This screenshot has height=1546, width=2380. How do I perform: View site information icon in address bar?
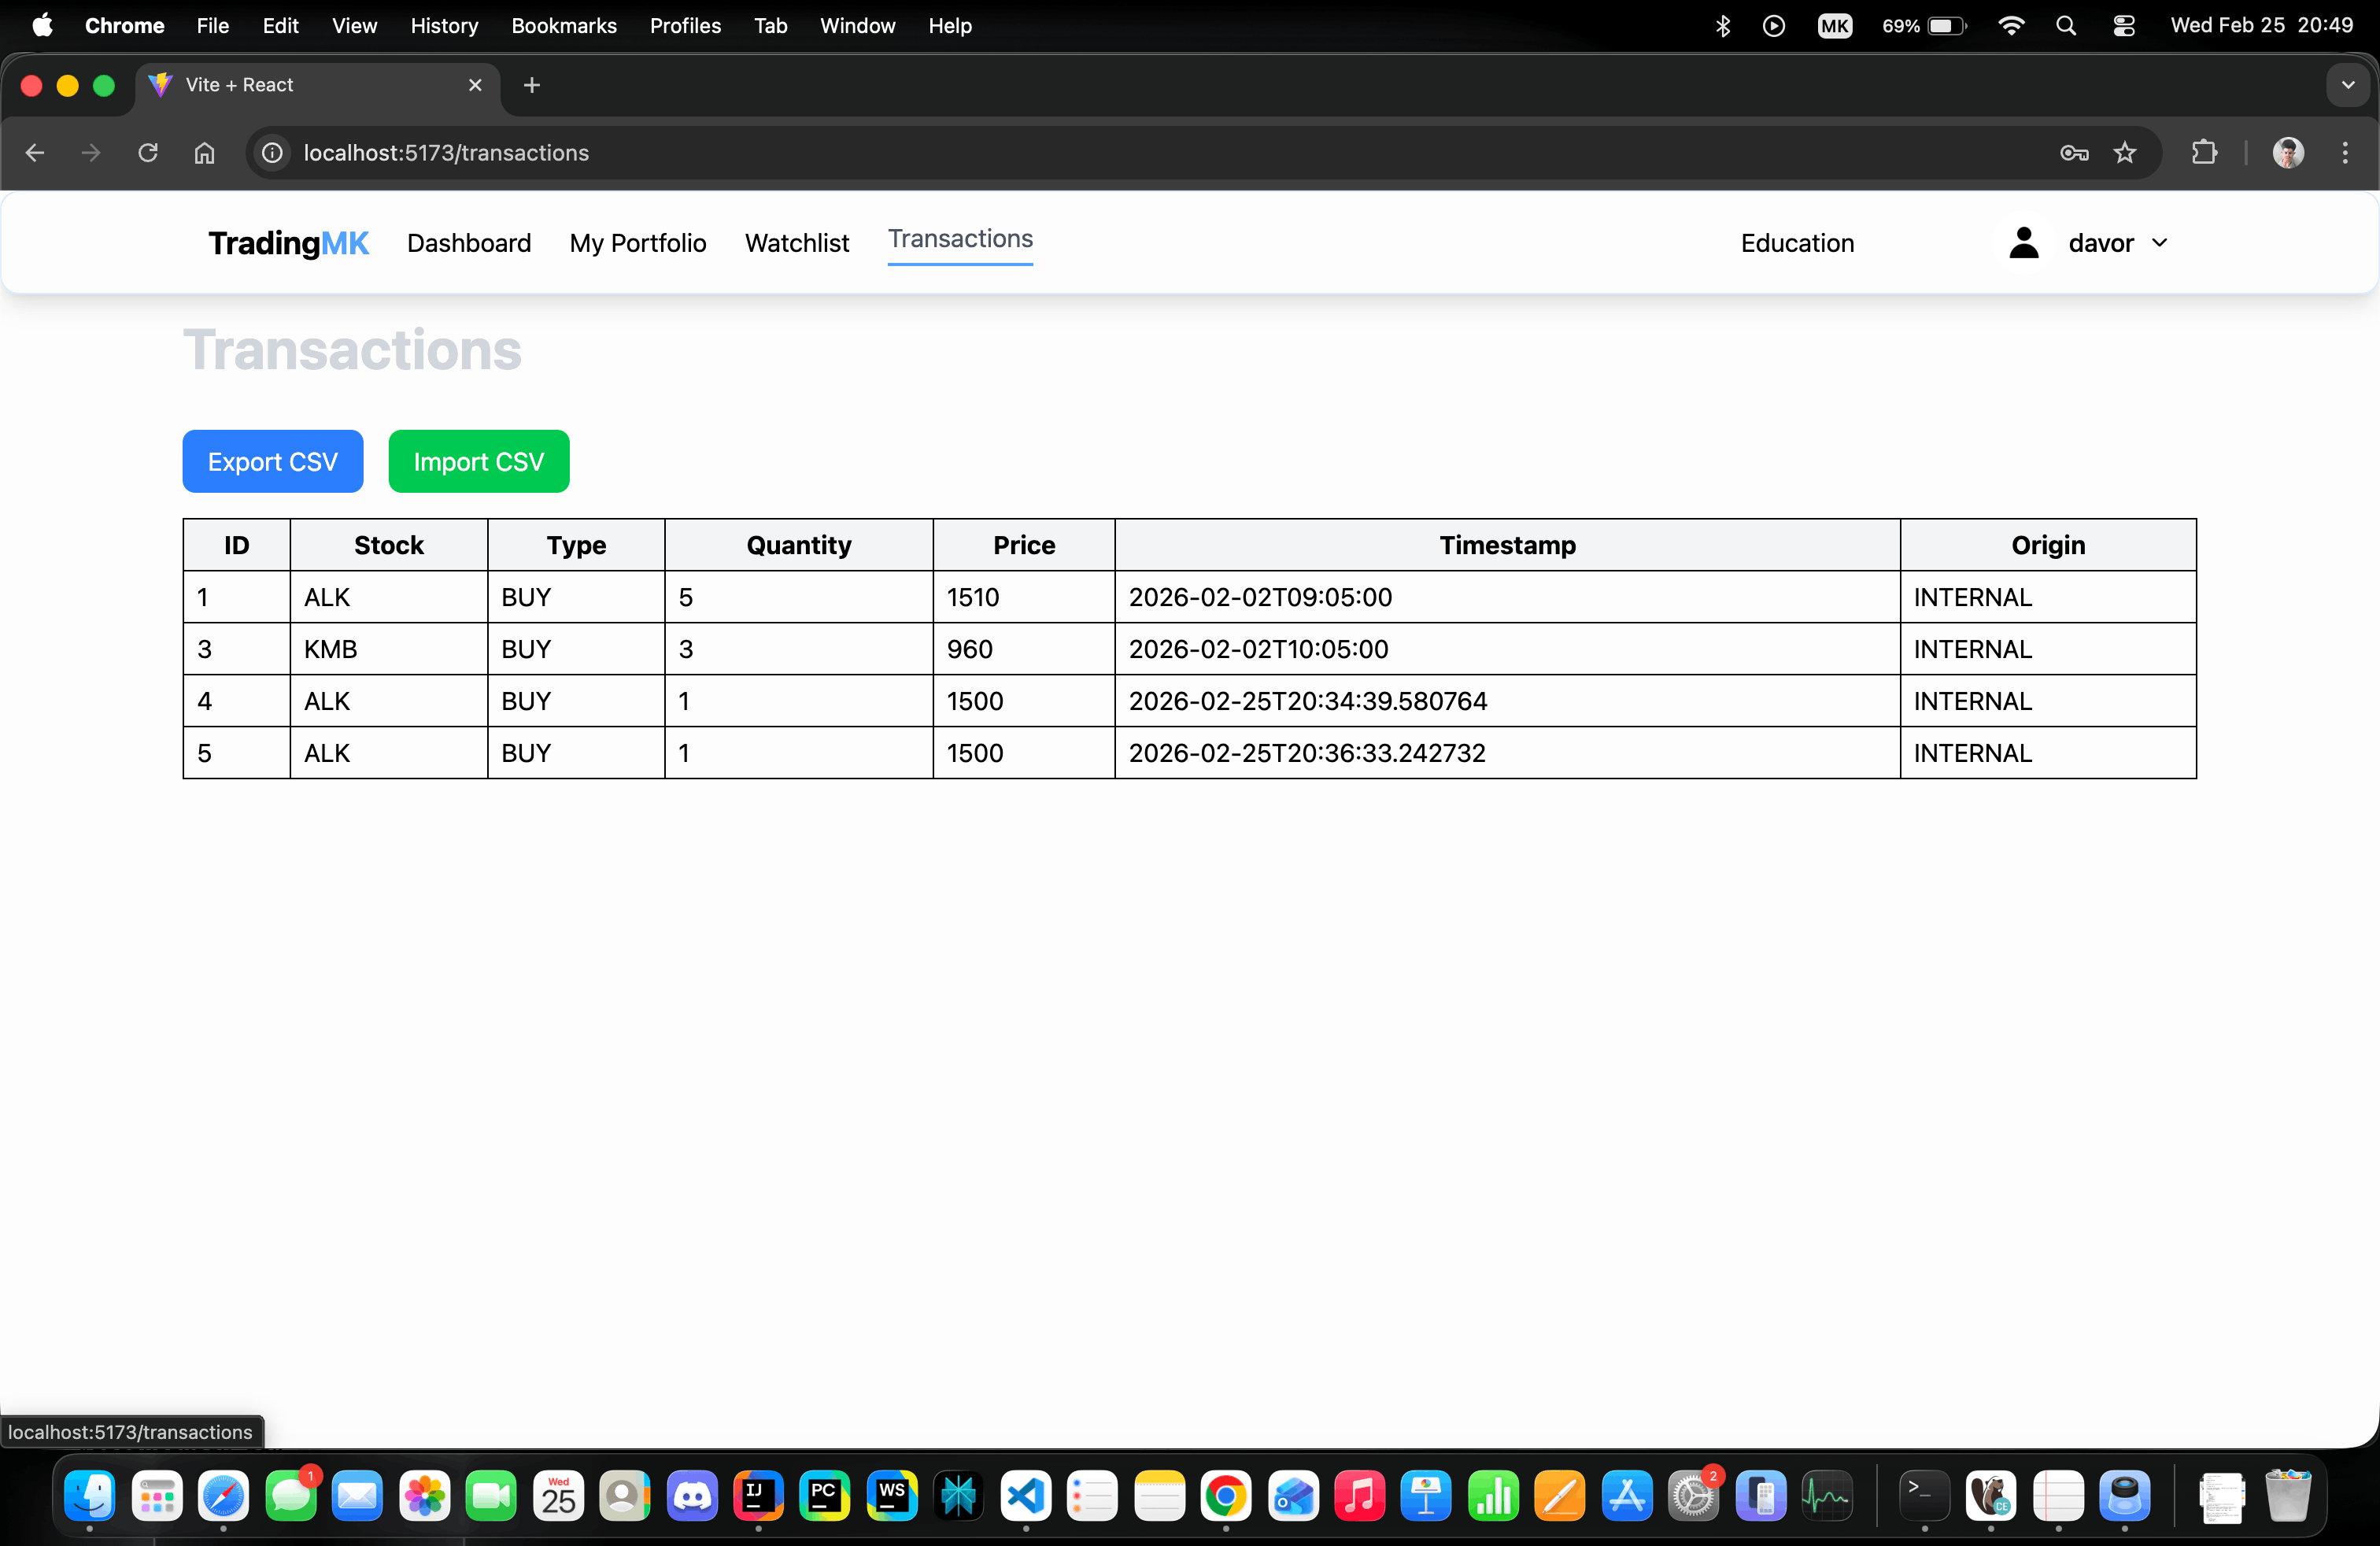(x=272, y=153)
